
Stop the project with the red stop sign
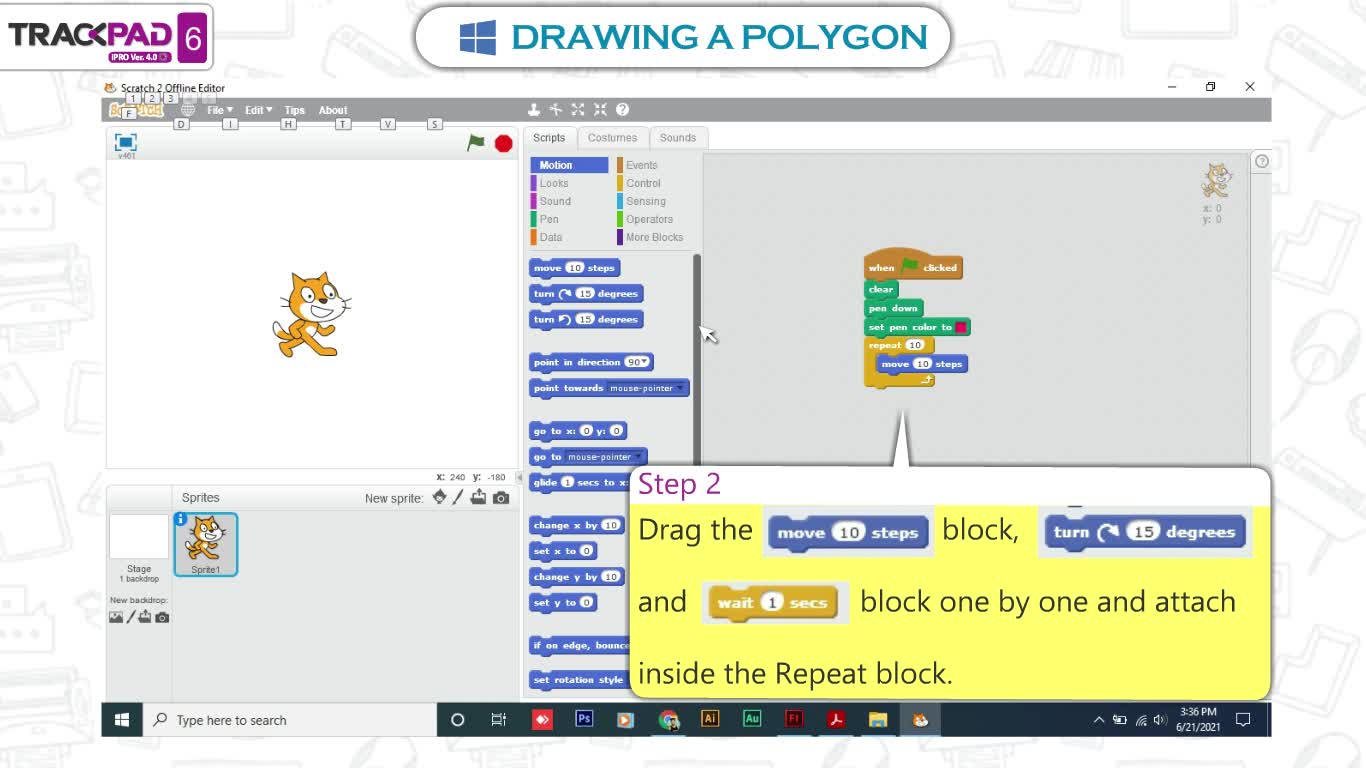pyautogui.click(x=504, y=143)
